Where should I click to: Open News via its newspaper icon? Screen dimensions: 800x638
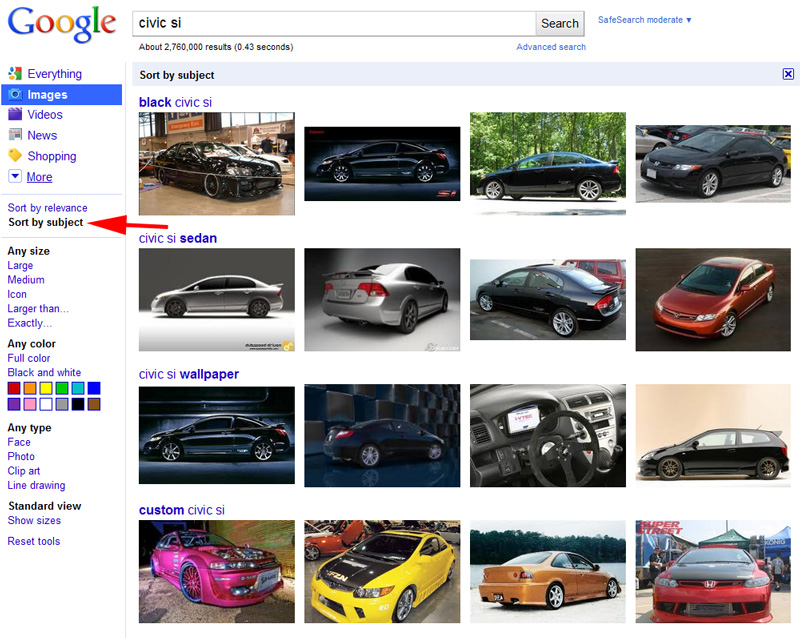[x=15, y=135]
